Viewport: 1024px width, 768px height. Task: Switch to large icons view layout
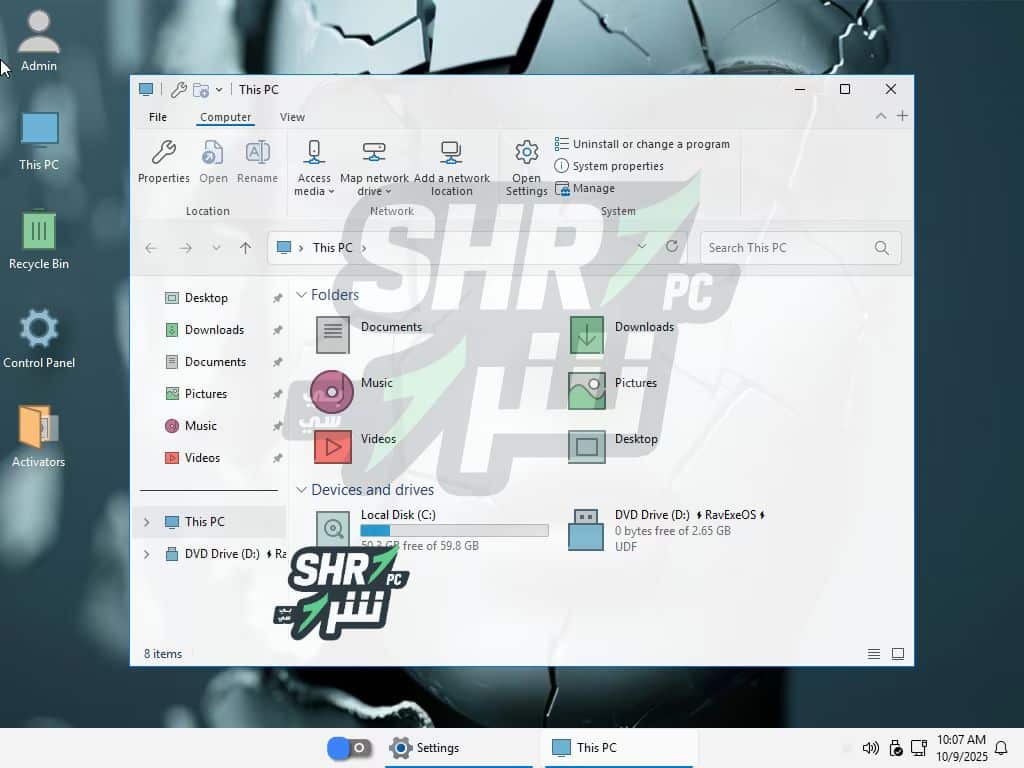point(898,654)
